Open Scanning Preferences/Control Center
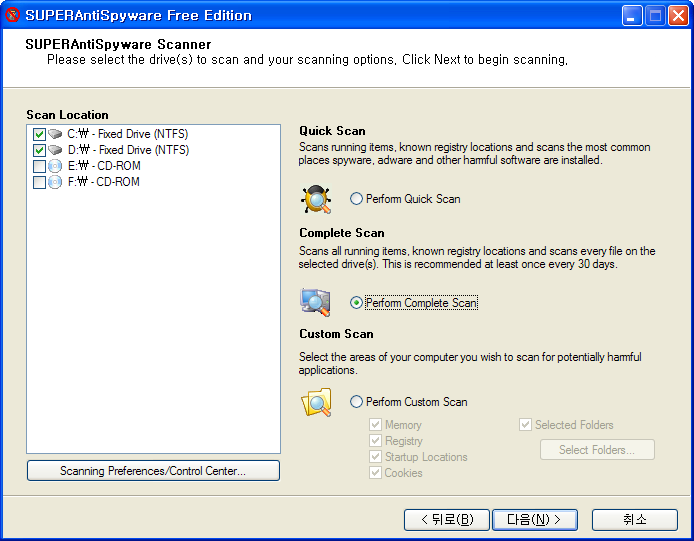Image resolution: width=694 pixels, height=541 pixels. [x=153, y=471]
